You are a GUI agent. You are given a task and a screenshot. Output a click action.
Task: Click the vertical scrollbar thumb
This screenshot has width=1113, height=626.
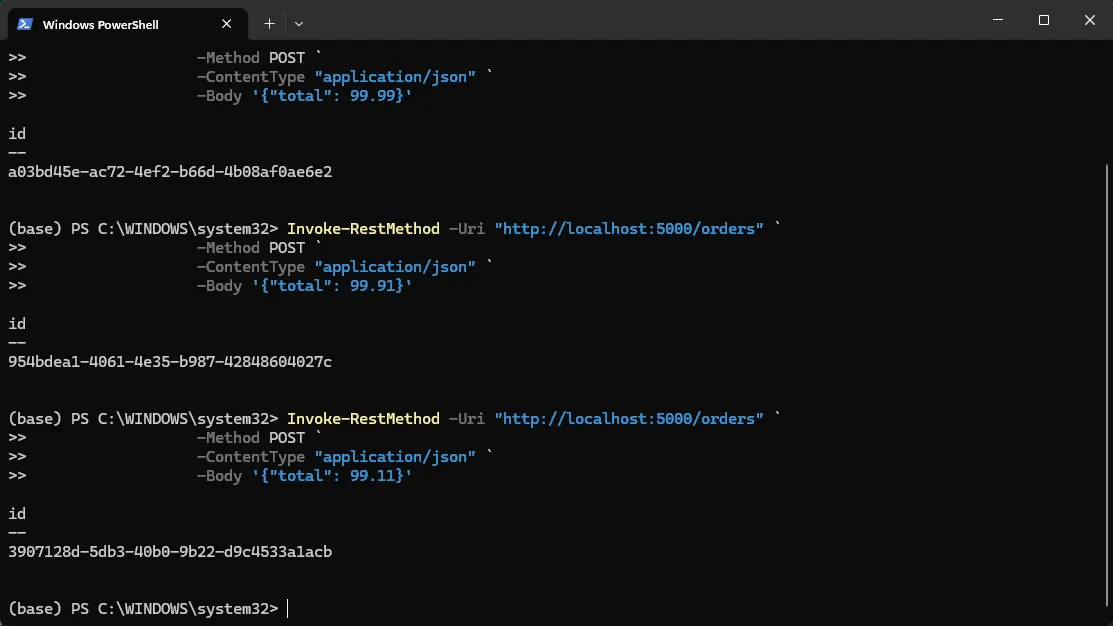(1106, 380)
